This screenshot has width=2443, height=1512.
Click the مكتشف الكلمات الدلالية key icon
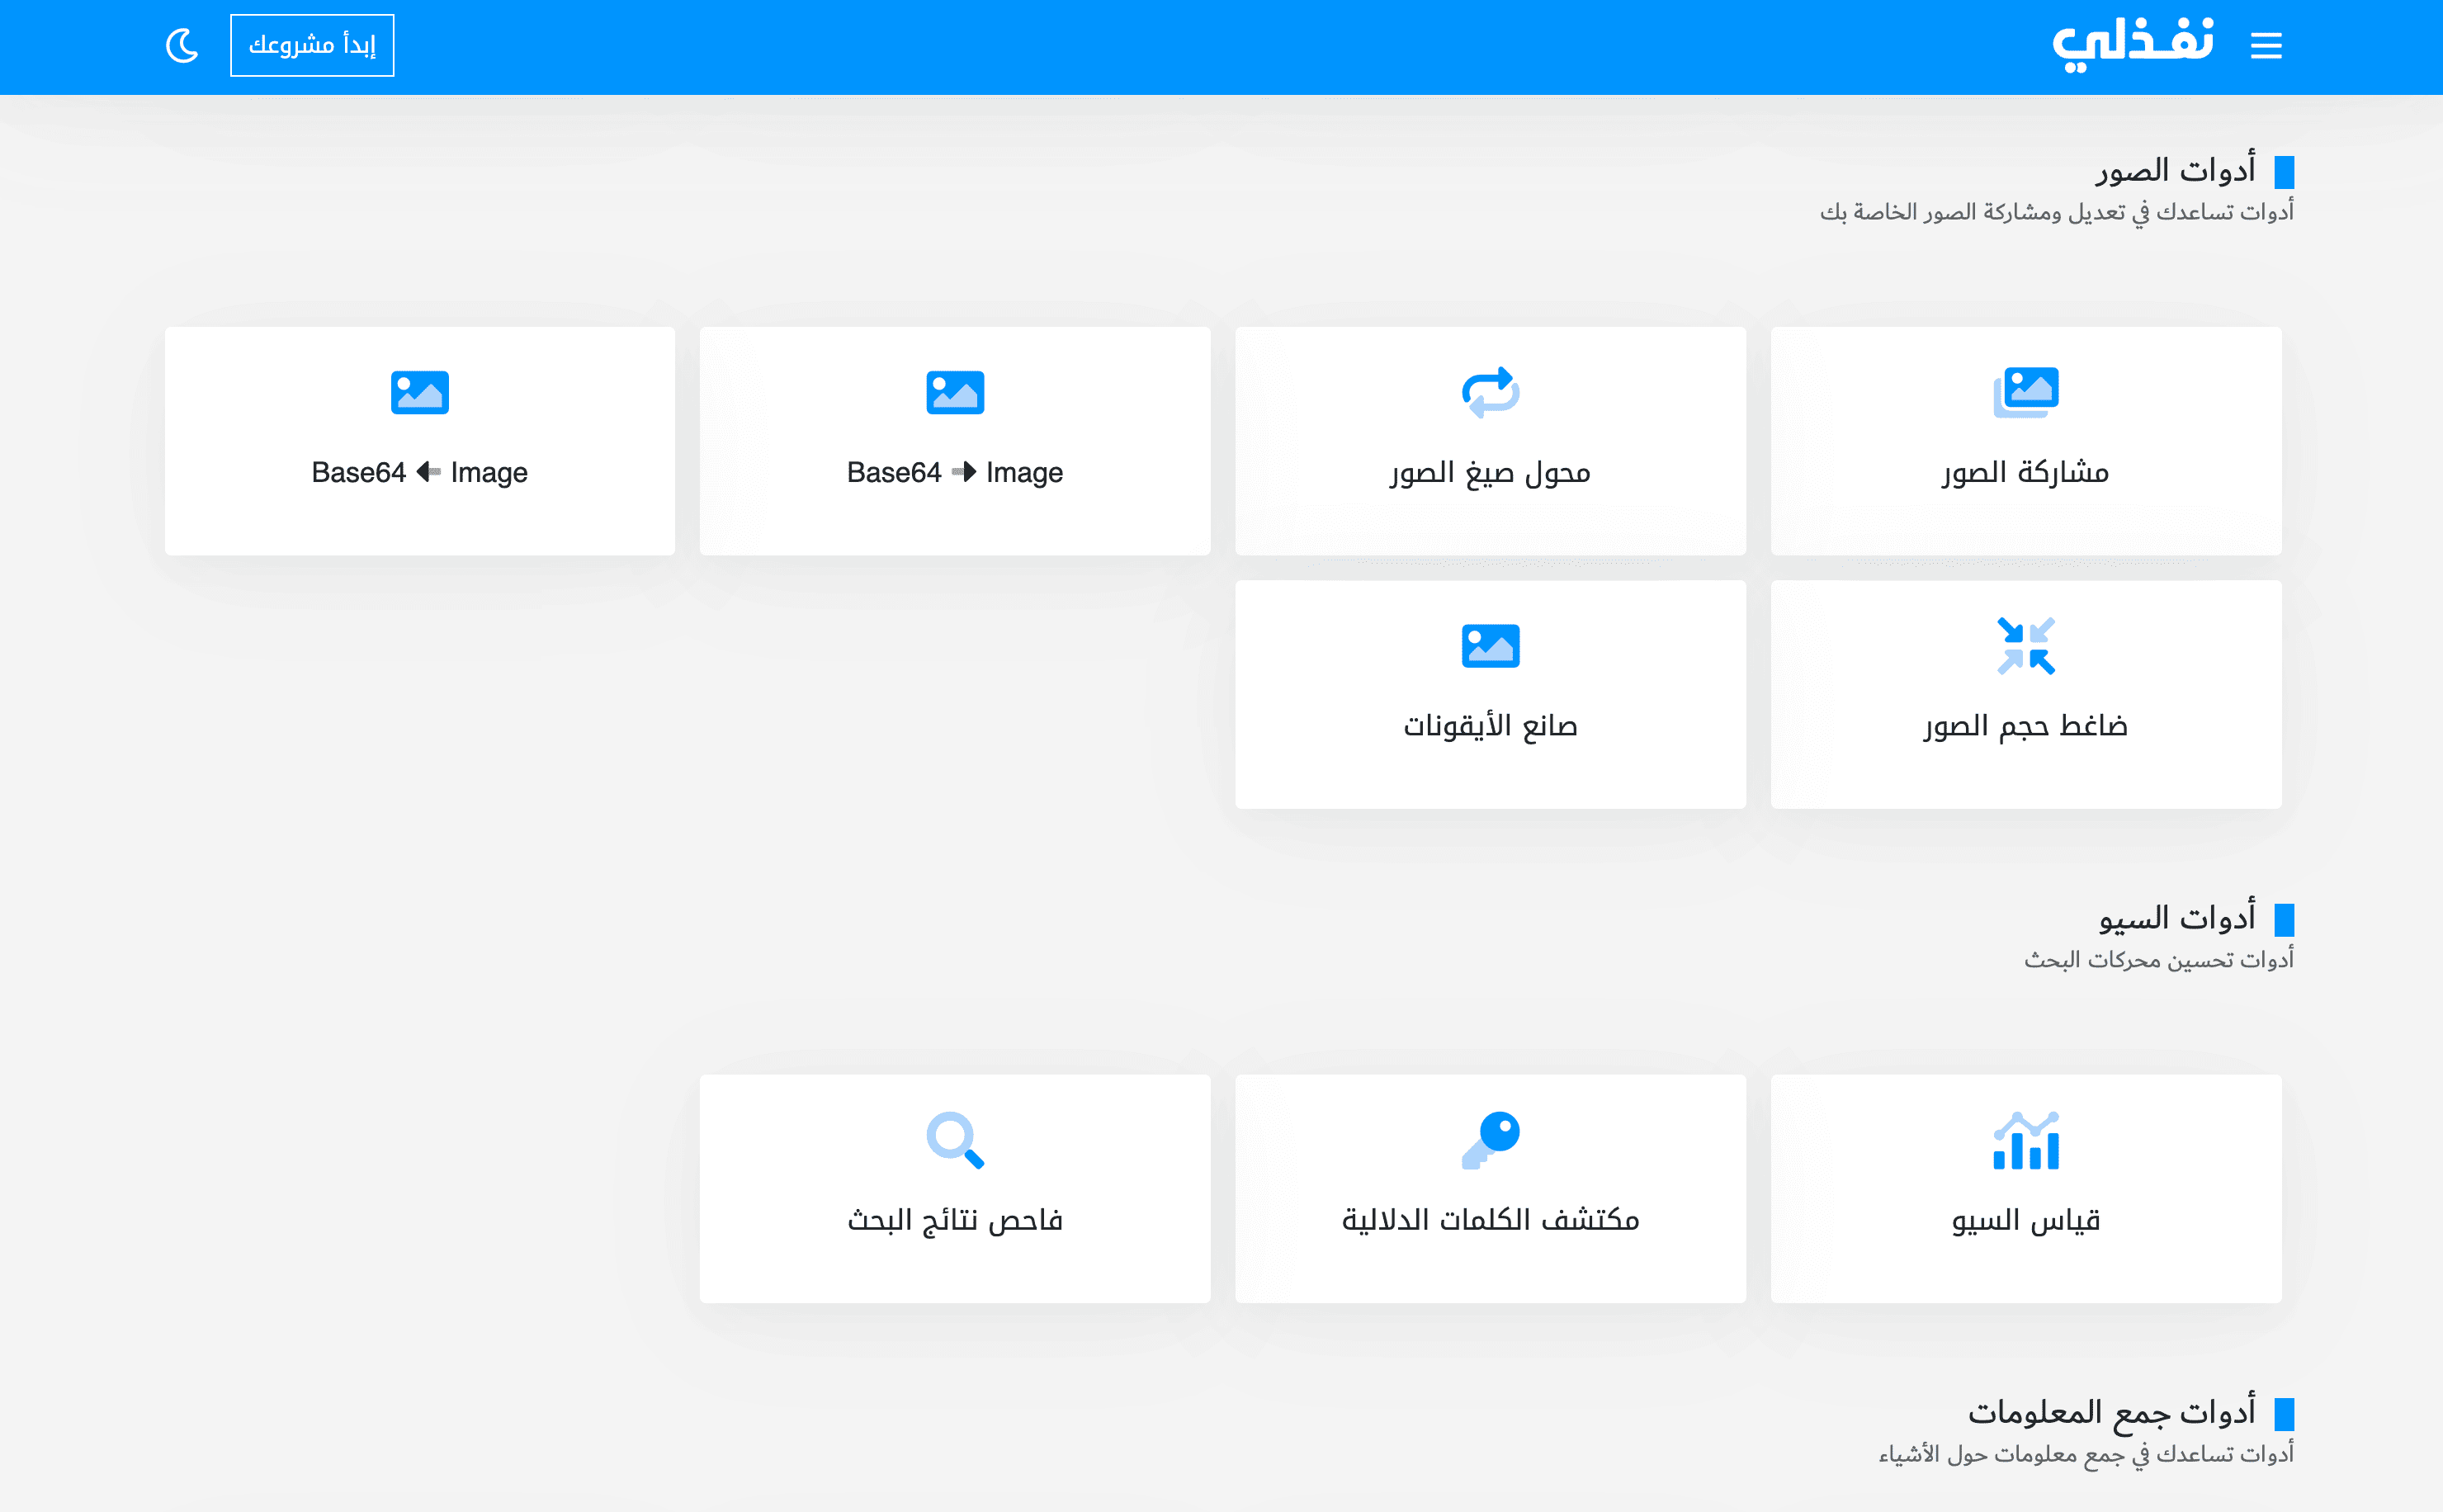1490,1140
